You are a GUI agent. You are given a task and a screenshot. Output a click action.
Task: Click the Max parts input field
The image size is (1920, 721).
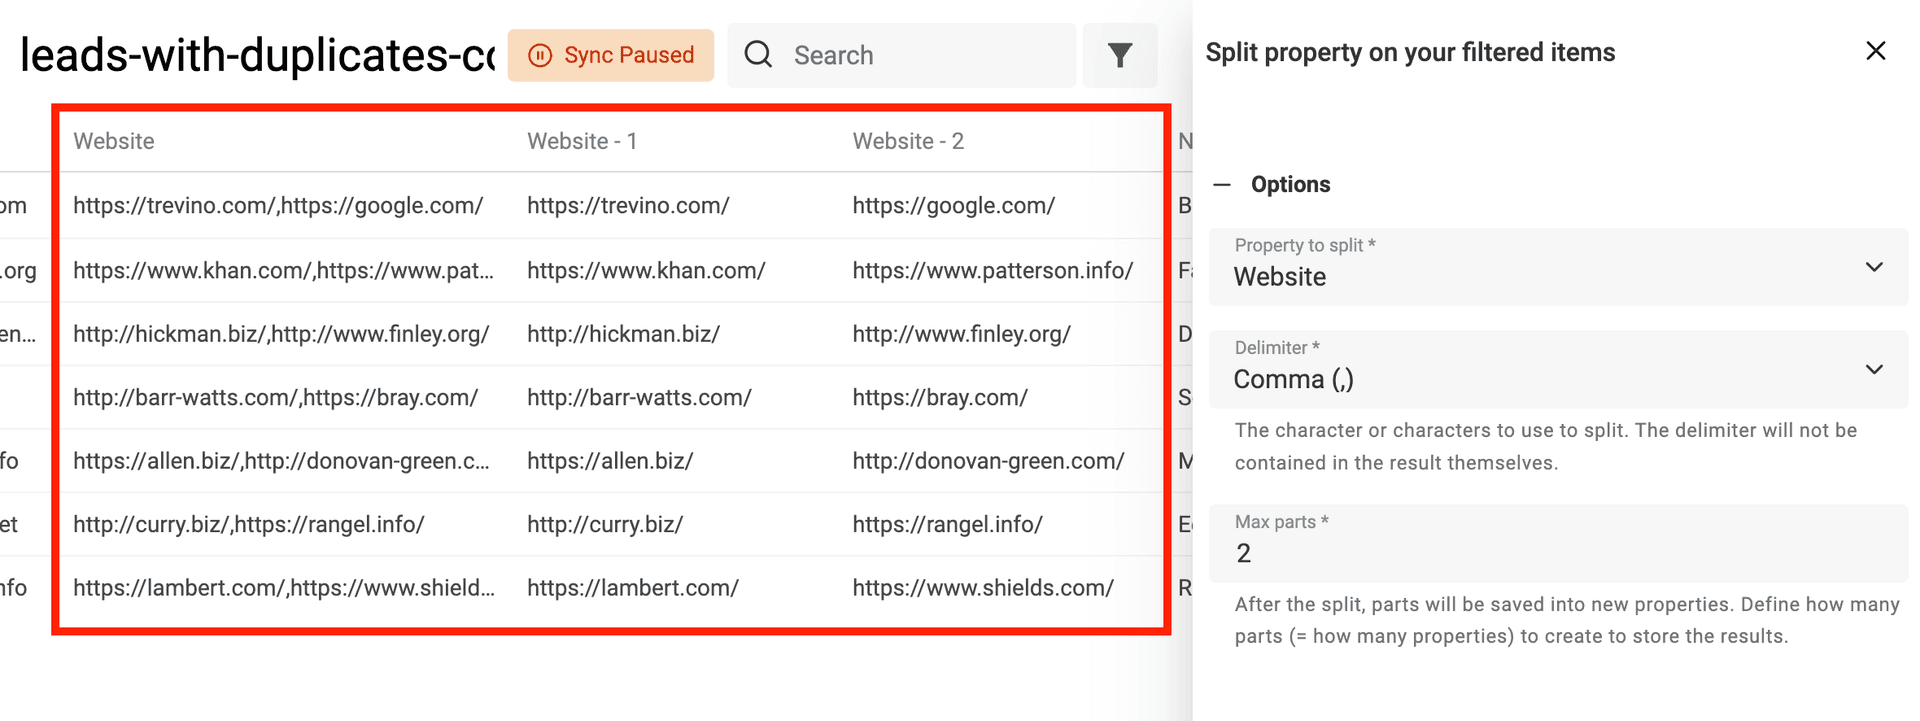(x=1557, y=553)
